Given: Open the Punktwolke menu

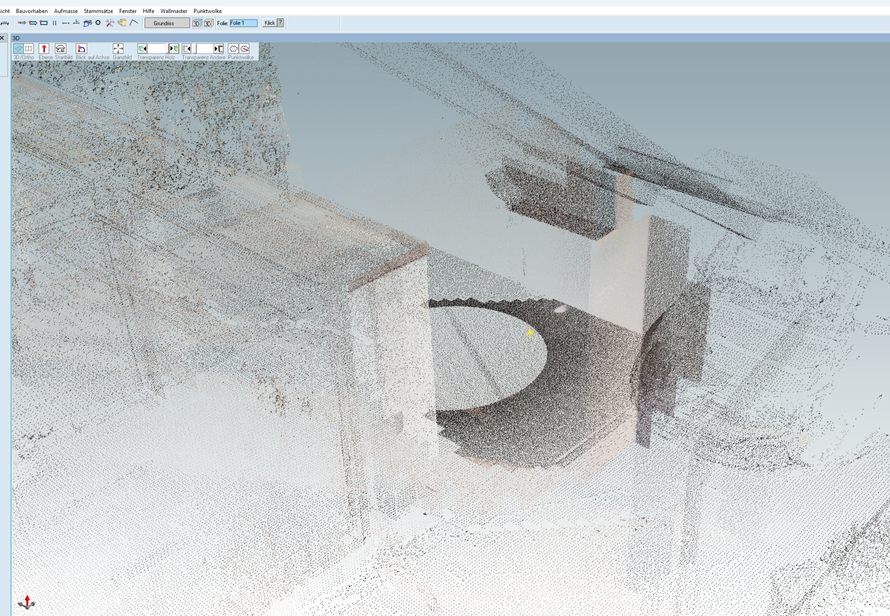Looking at the screenshot, I should (x=208, y=11).
